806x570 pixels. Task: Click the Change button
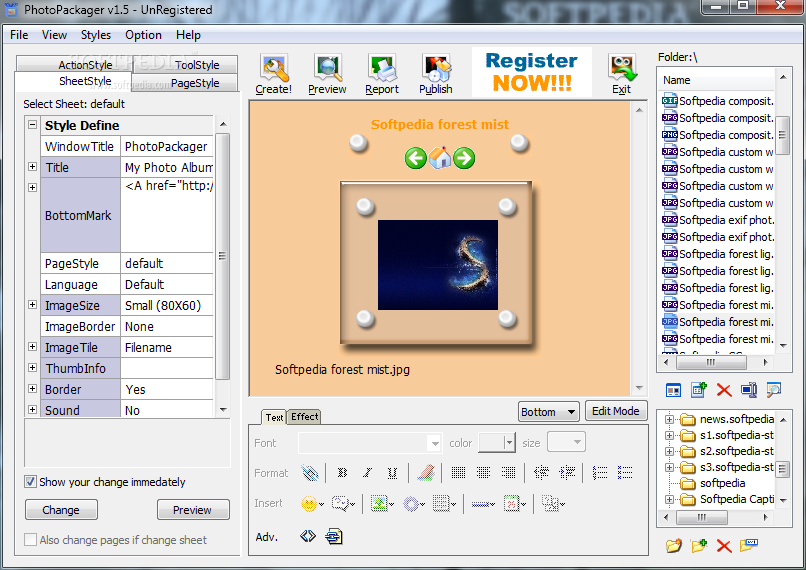[x=61, y=510]
